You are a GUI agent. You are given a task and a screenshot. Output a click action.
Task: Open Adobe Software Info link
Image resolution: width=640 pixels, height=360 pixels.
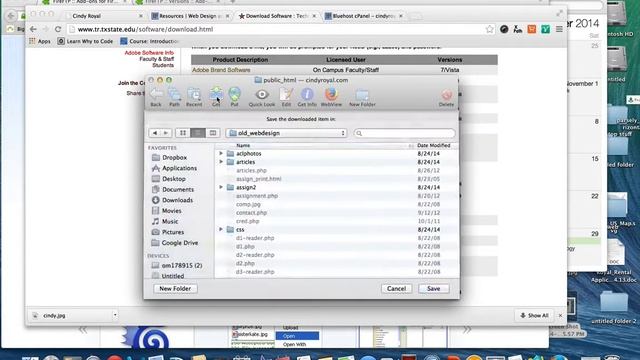pyautogui.click(x=149, y=53)
